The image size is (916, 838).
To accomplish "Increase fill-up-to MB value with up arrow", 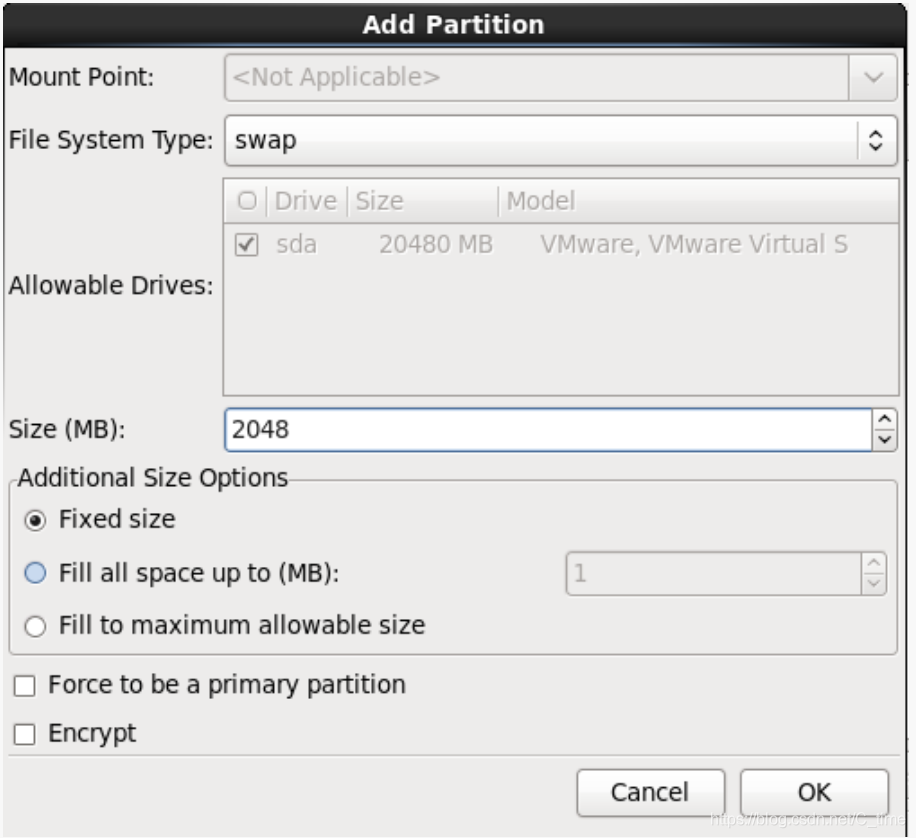I will [874, 563].
